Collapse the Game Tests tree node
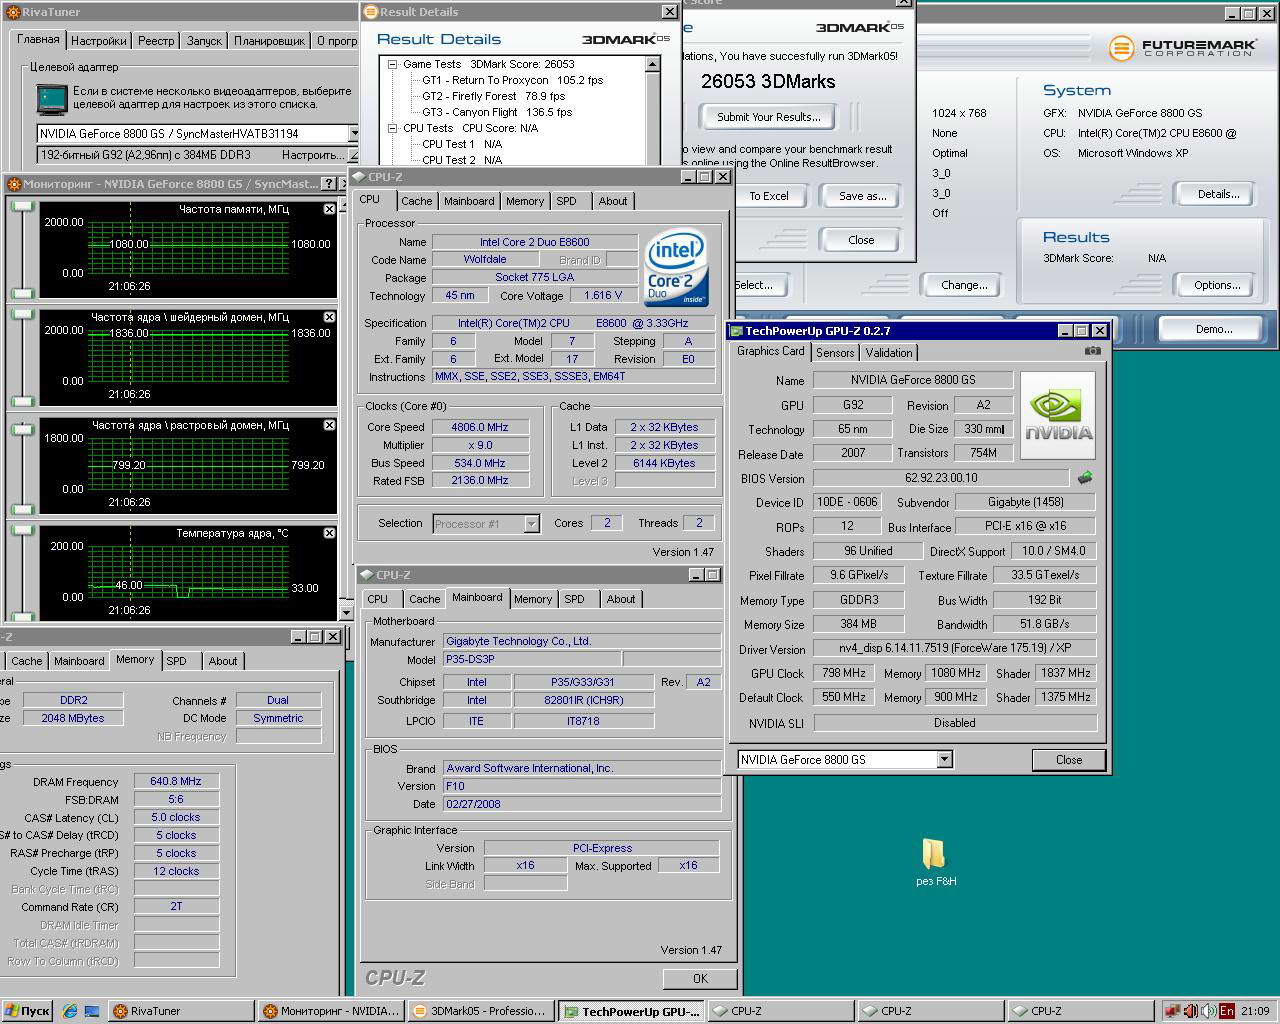 pos(393,64)
